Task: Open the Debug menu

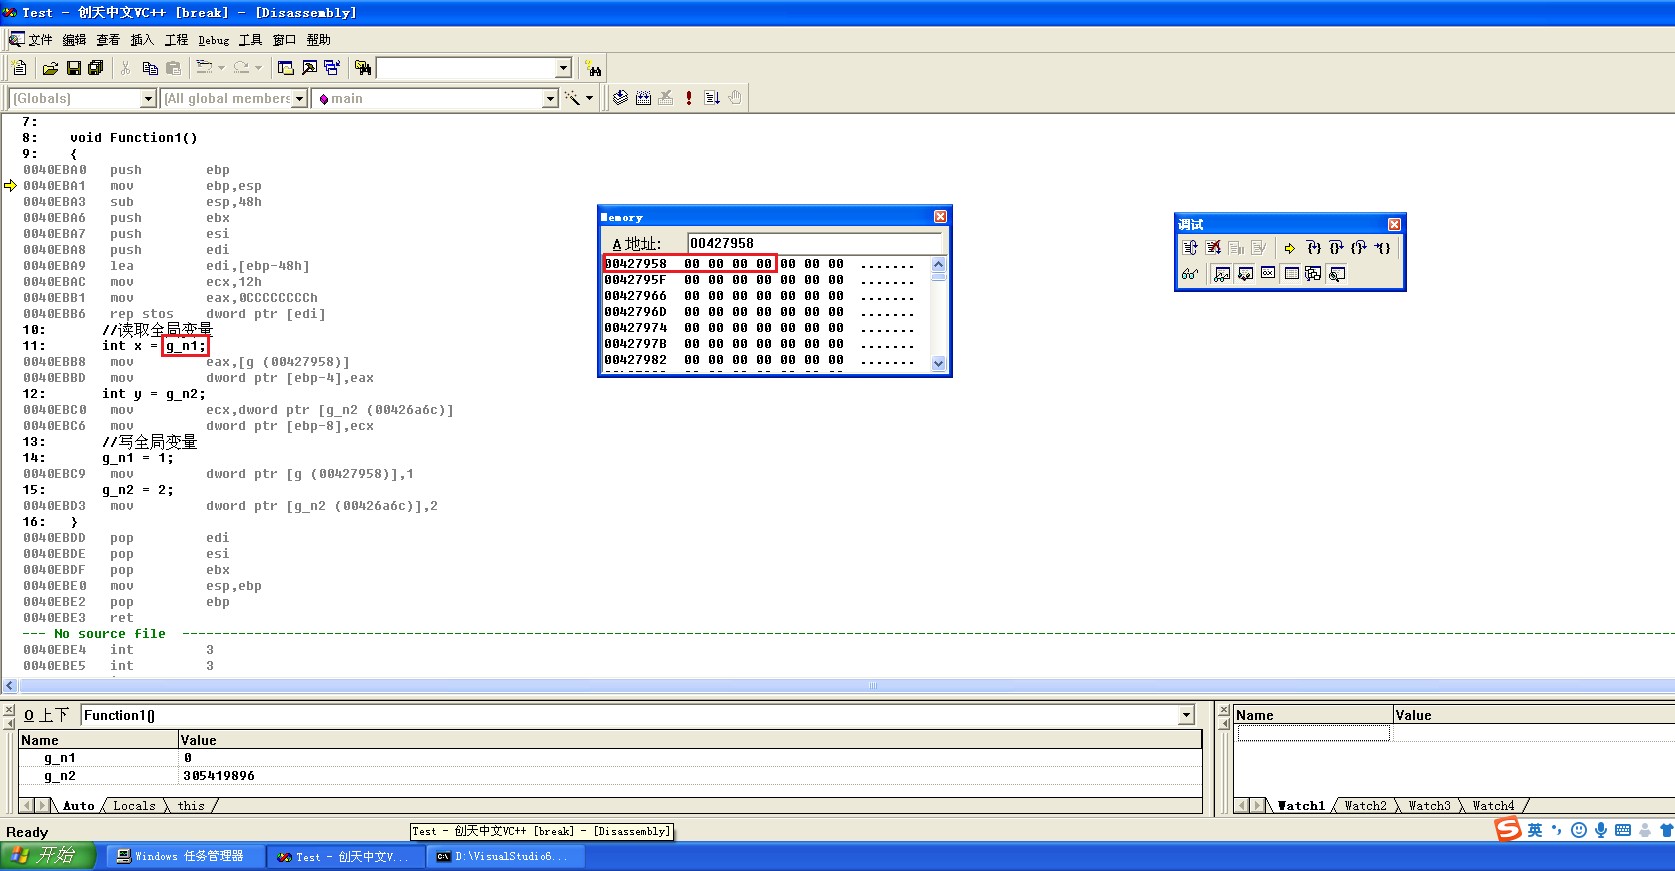Action: [213, 40]
